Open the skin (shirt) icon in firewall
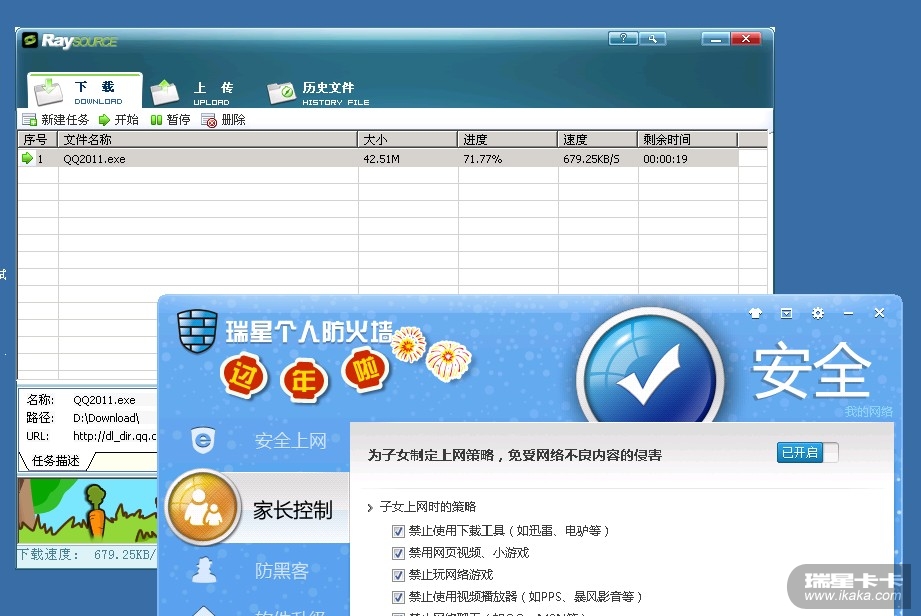Screen dimensions: 921x616 (755, 314)
